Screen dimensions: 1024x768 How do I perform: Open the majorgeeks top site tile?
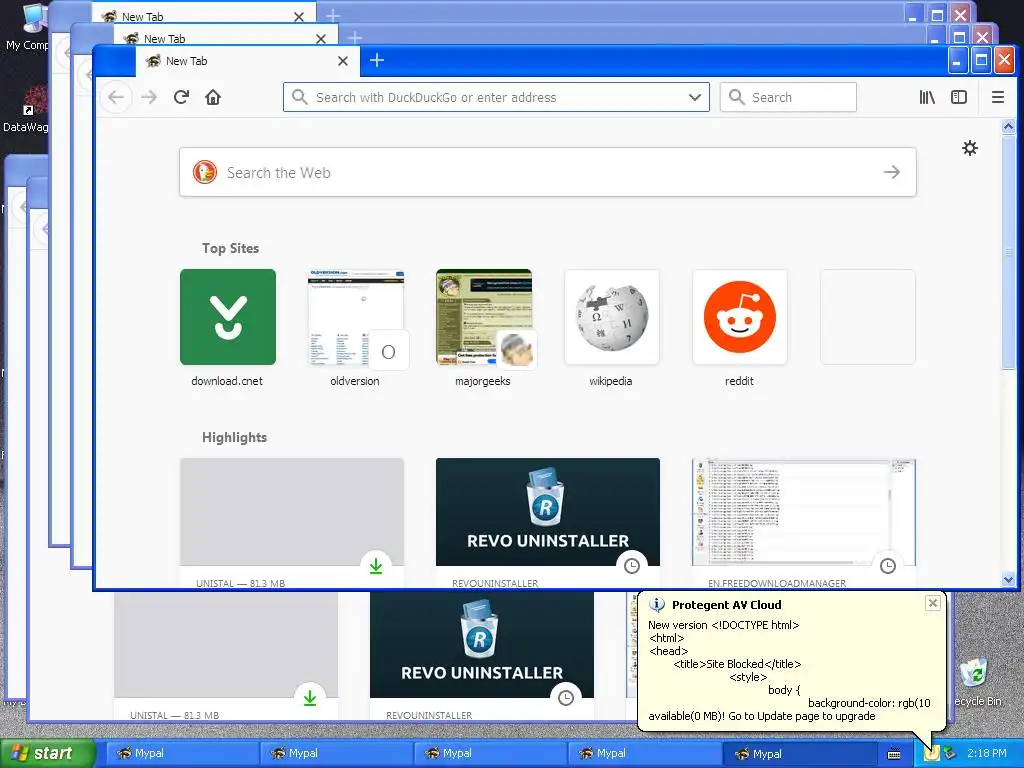pos(484,317)
